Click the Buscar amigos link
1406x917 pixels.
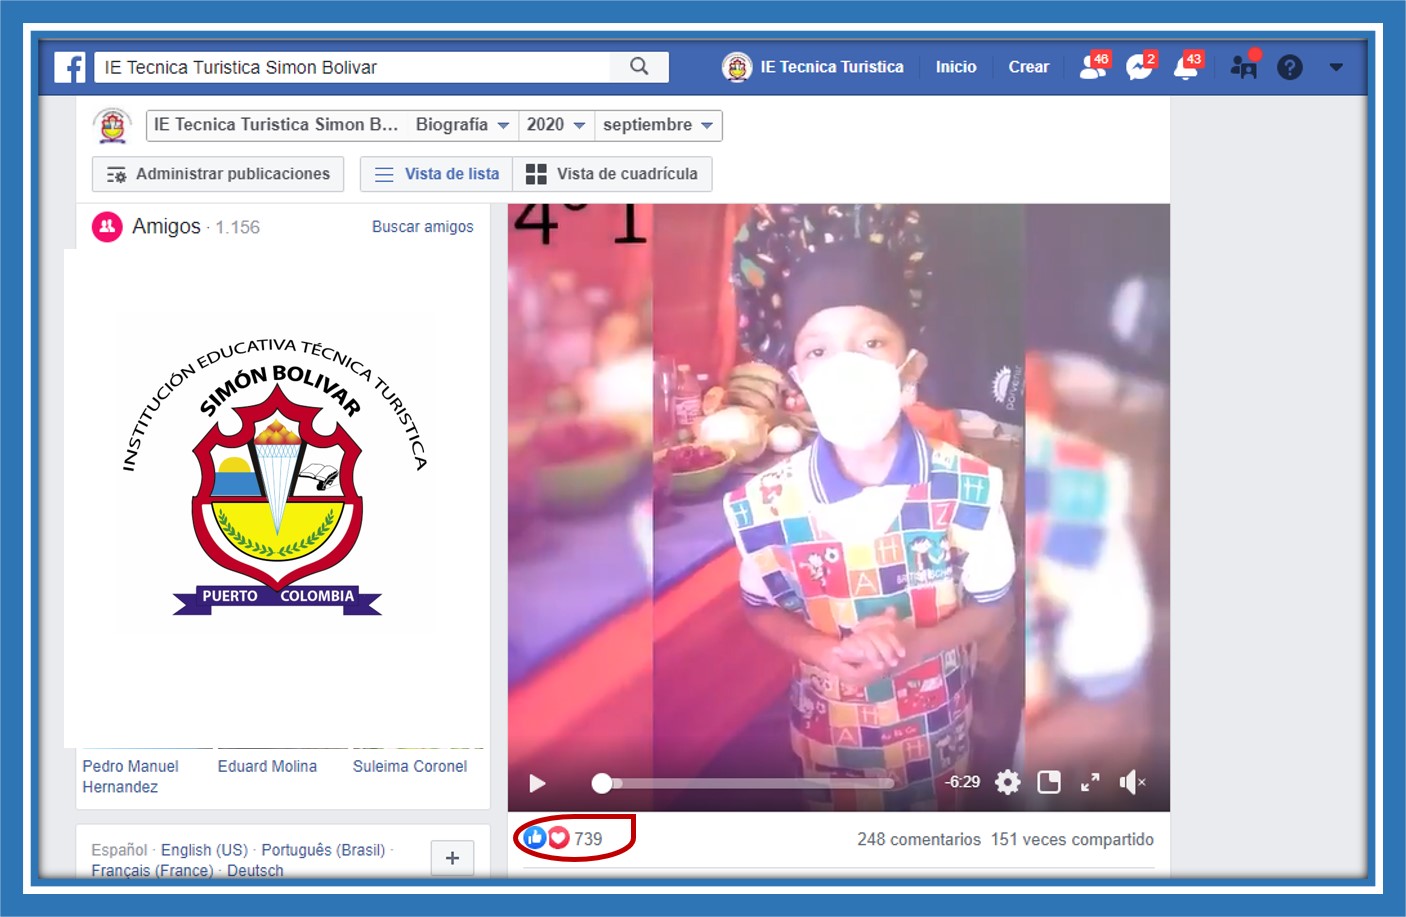pyautogui.click(x=422, y=227)
